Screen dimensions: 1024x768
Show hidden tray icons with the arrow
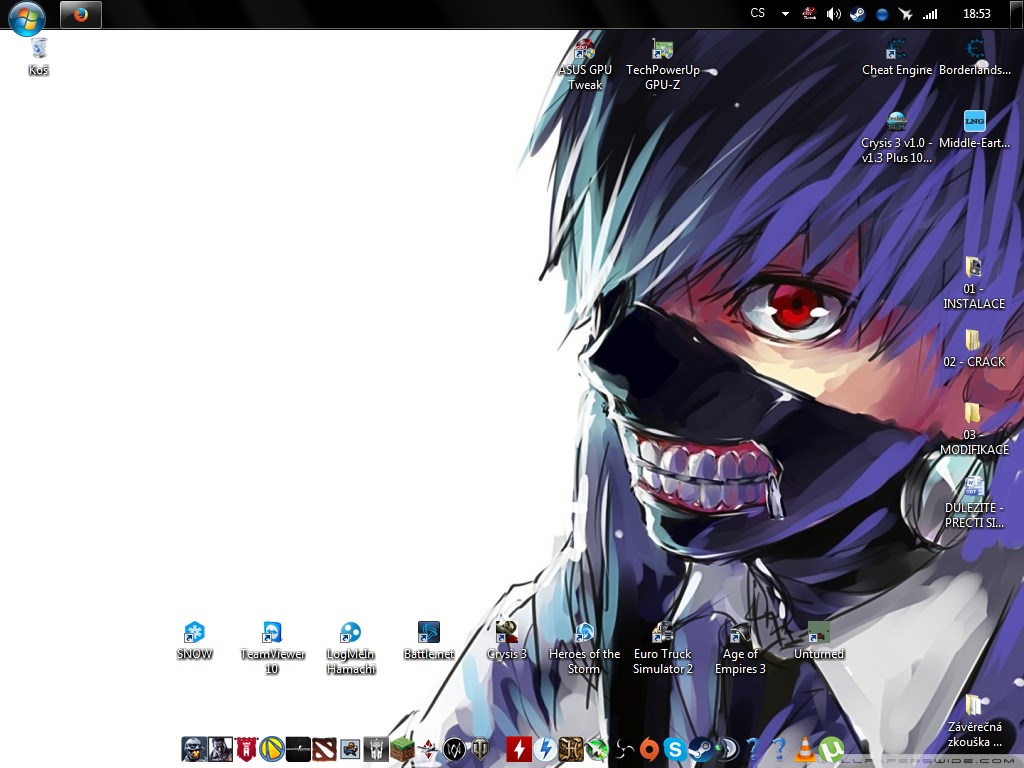(x=785, y=14)
